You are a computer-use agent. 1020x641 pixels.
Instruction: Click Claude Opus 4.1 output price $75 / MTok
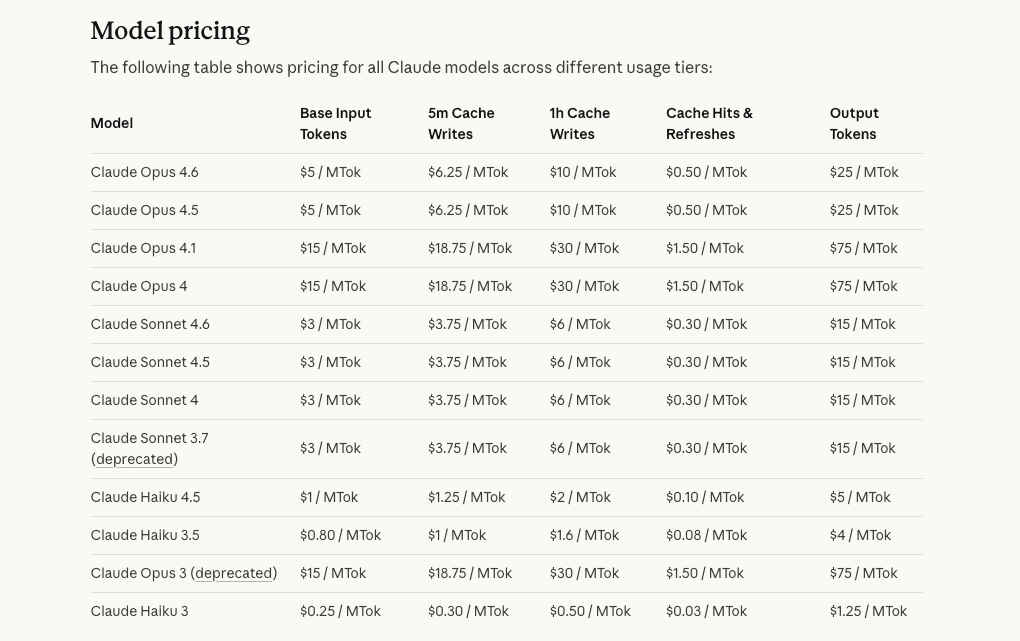(x=863, y=248)
